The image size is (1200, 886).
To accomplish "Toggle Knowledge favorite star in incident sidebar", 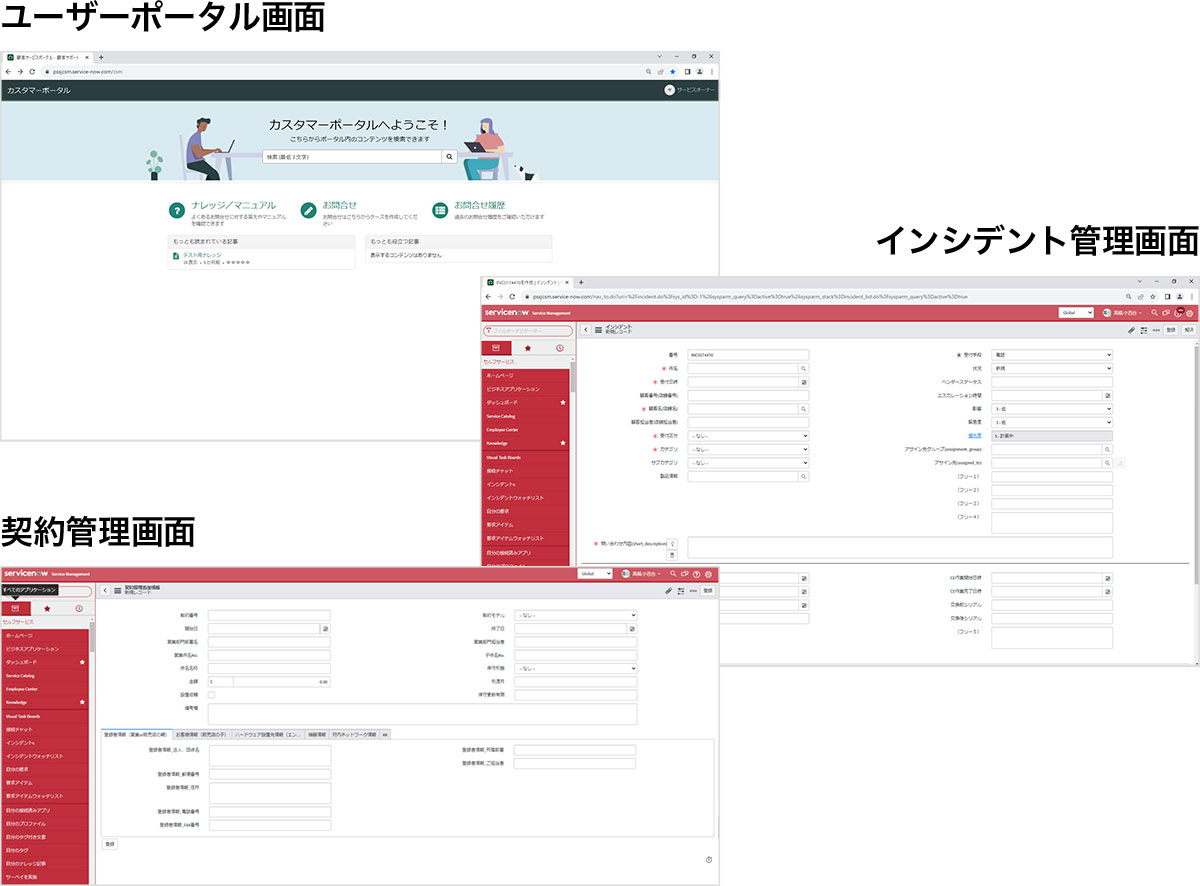I will coord(563,443).
